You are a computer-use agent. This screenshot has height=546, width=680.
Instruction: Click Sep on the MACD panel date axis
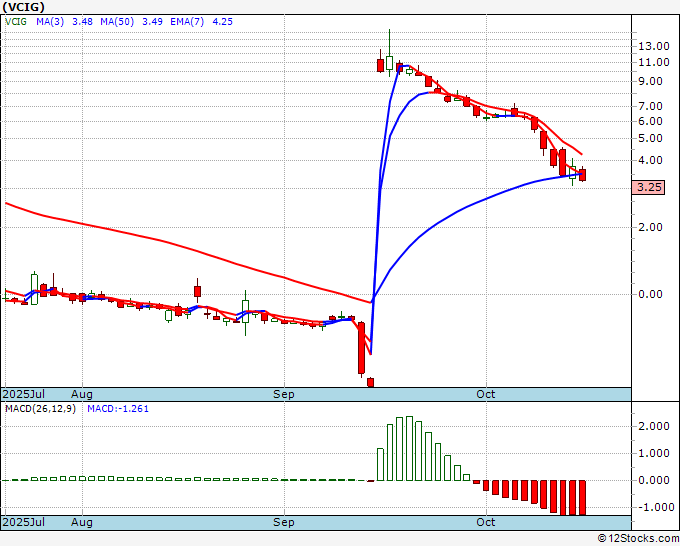point(284,522)
